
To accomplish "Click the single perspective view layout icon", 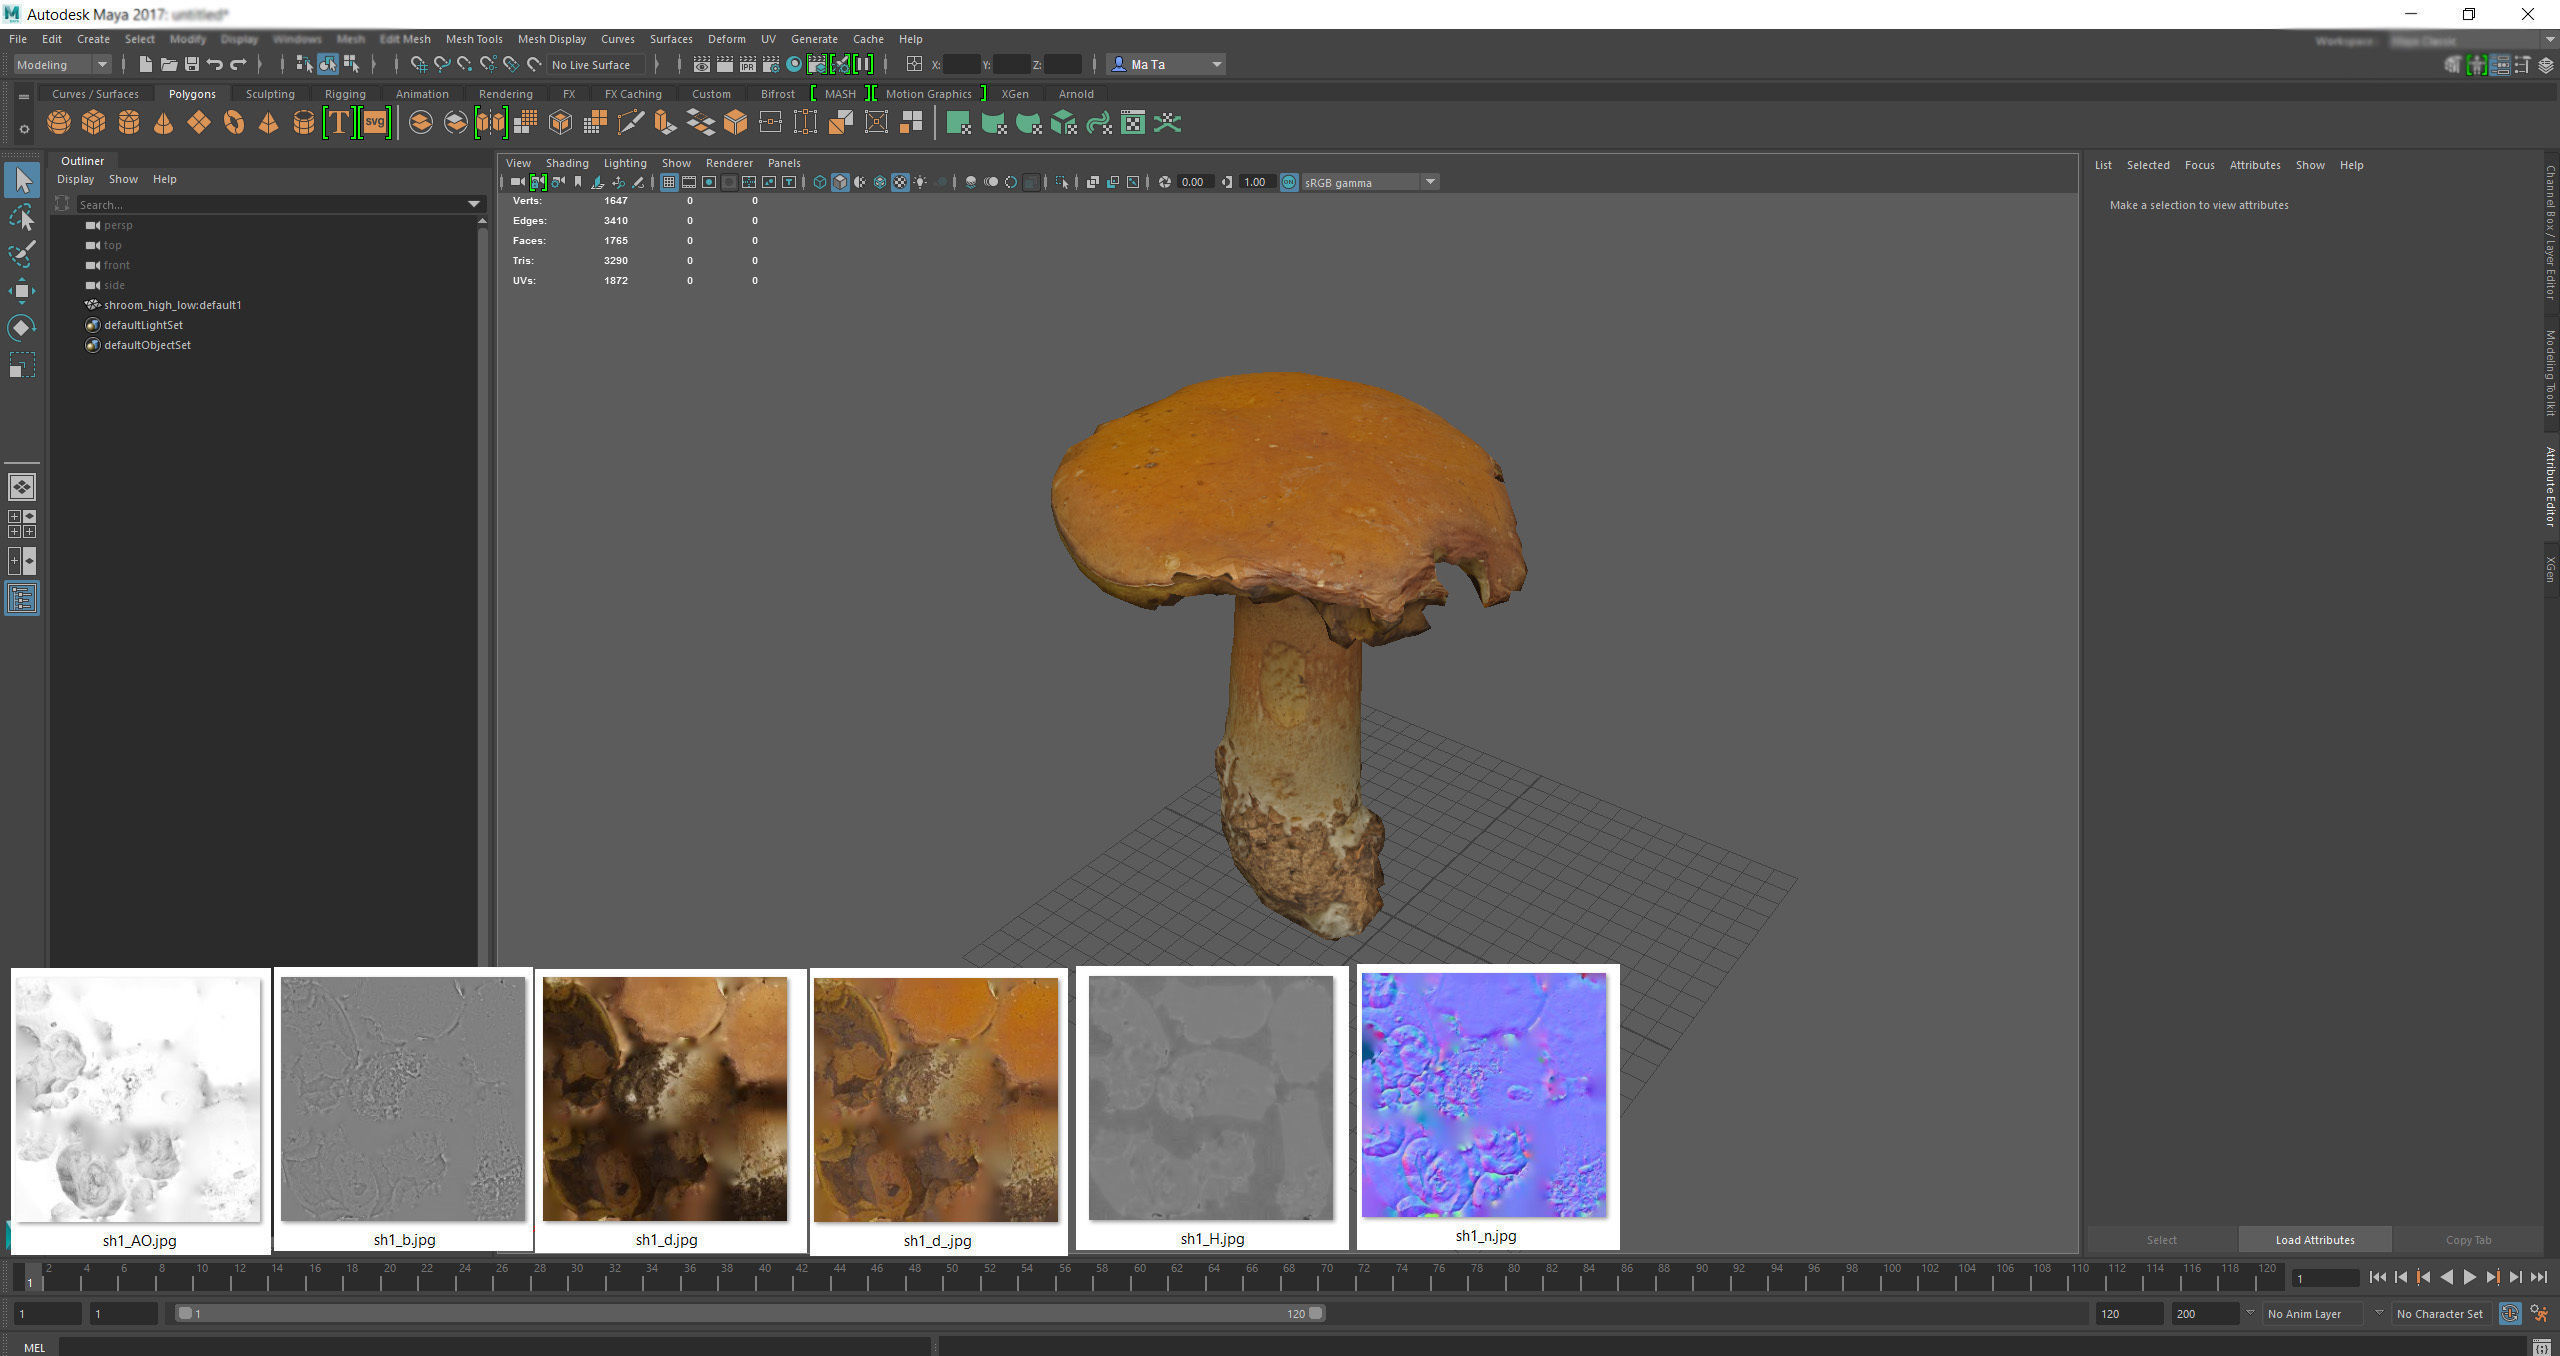I will (22, 487).
